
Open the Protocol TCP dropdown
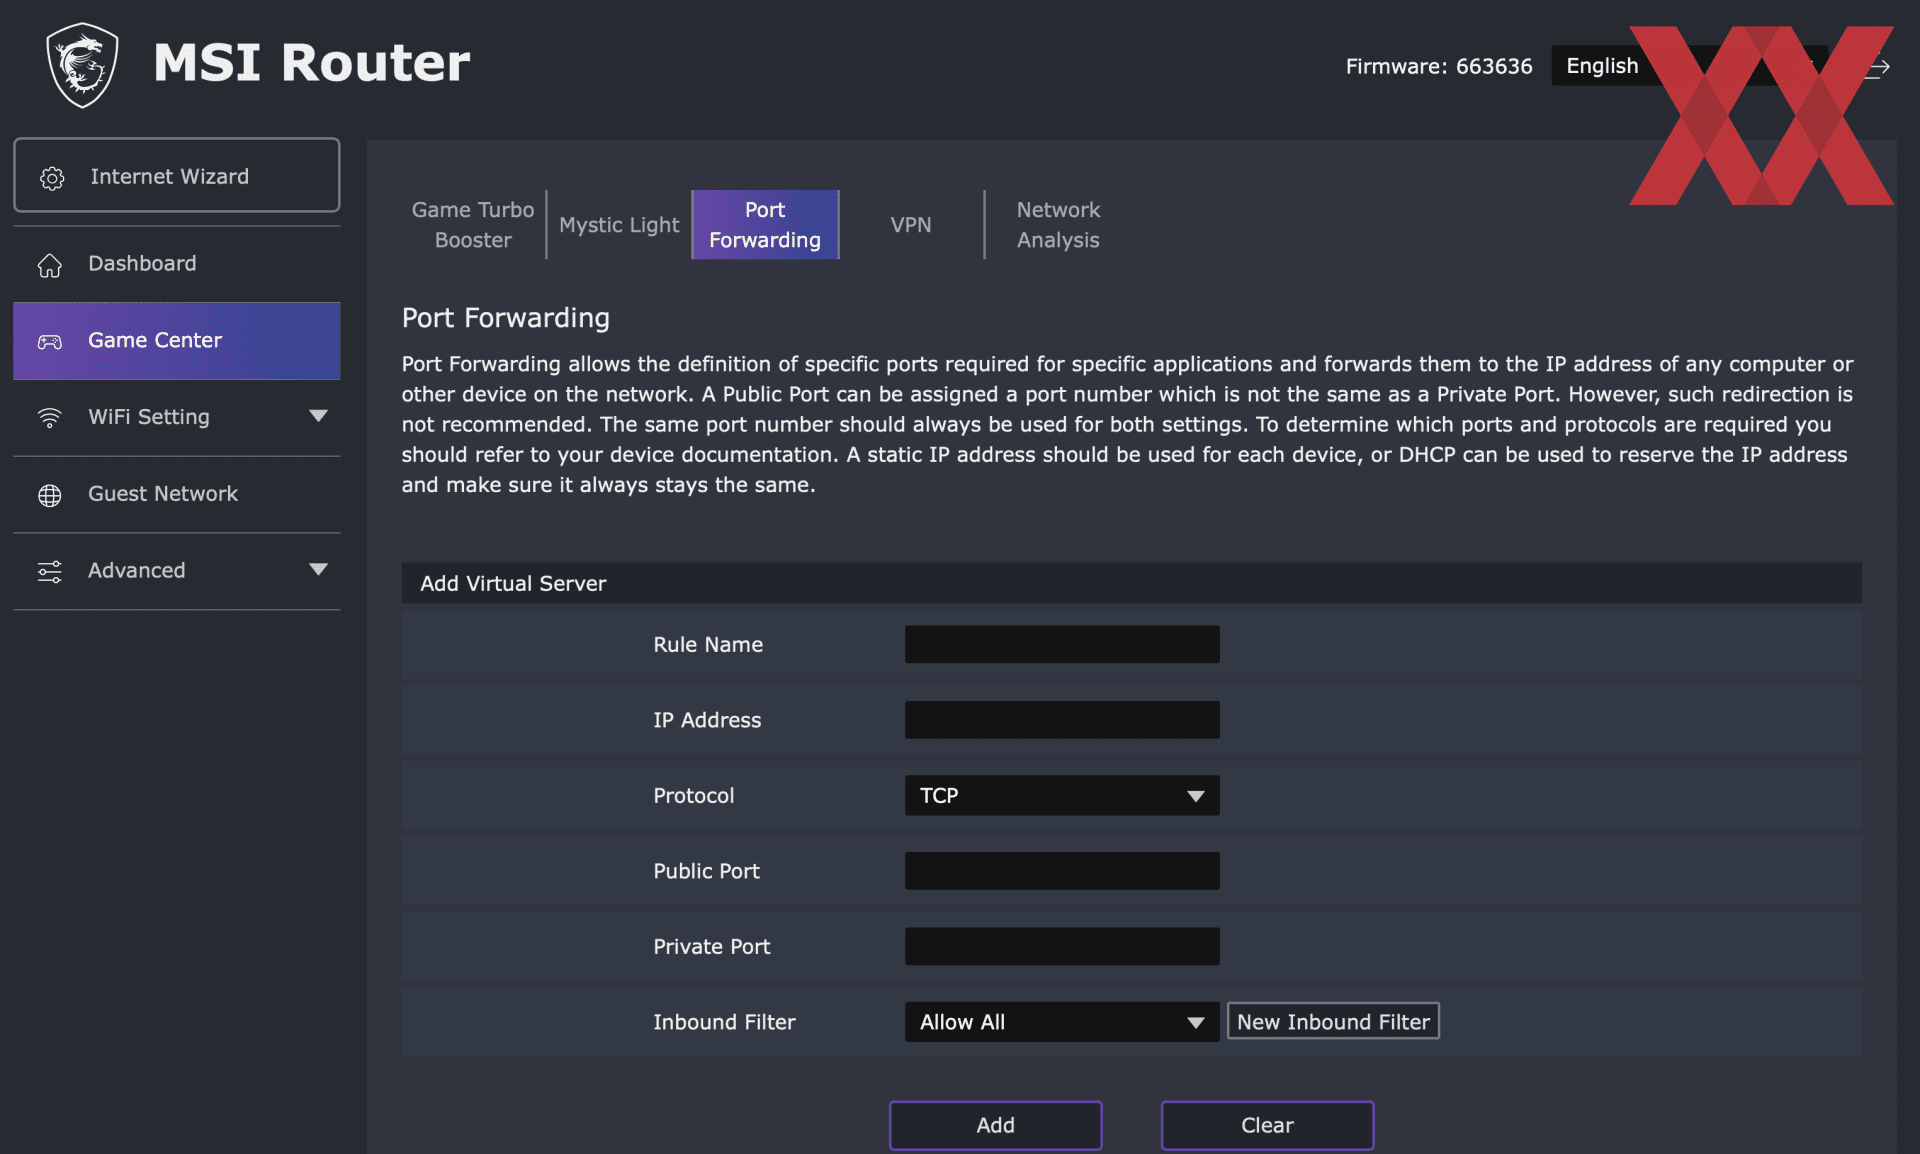(1062, 795)
